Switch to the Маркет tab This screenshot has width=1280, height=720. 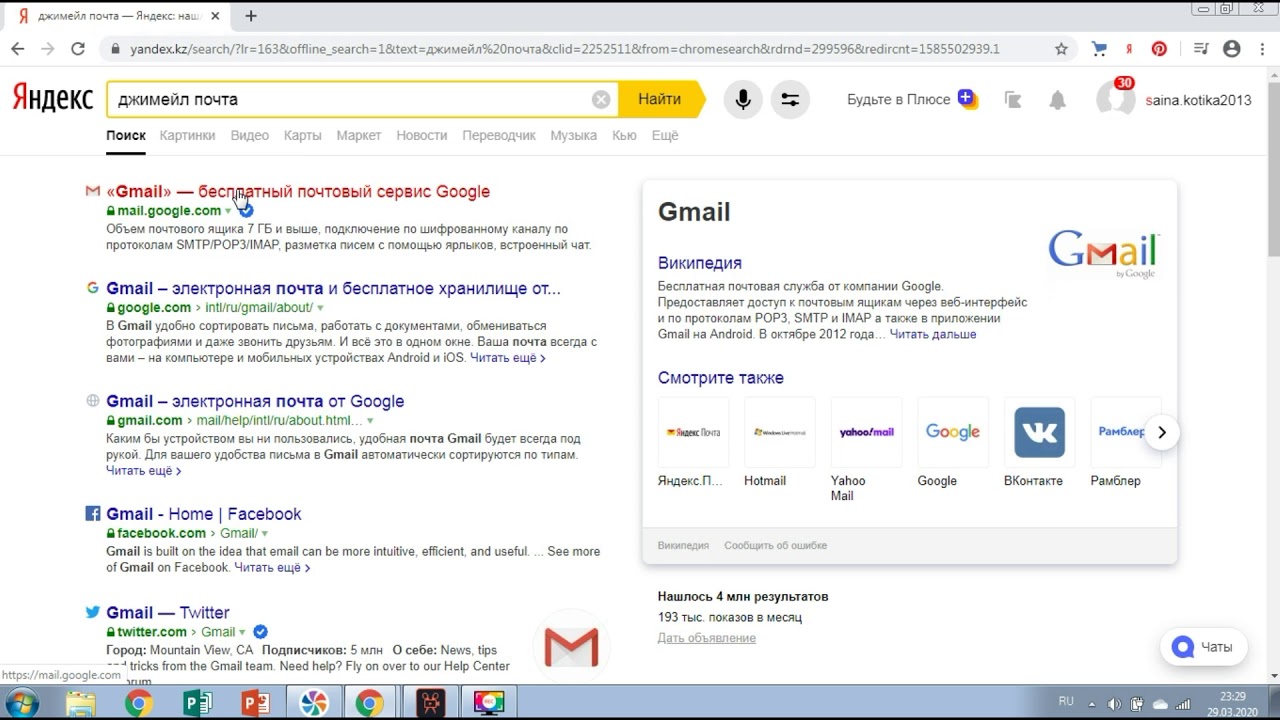pyautogui.click(x=359, y=135)
